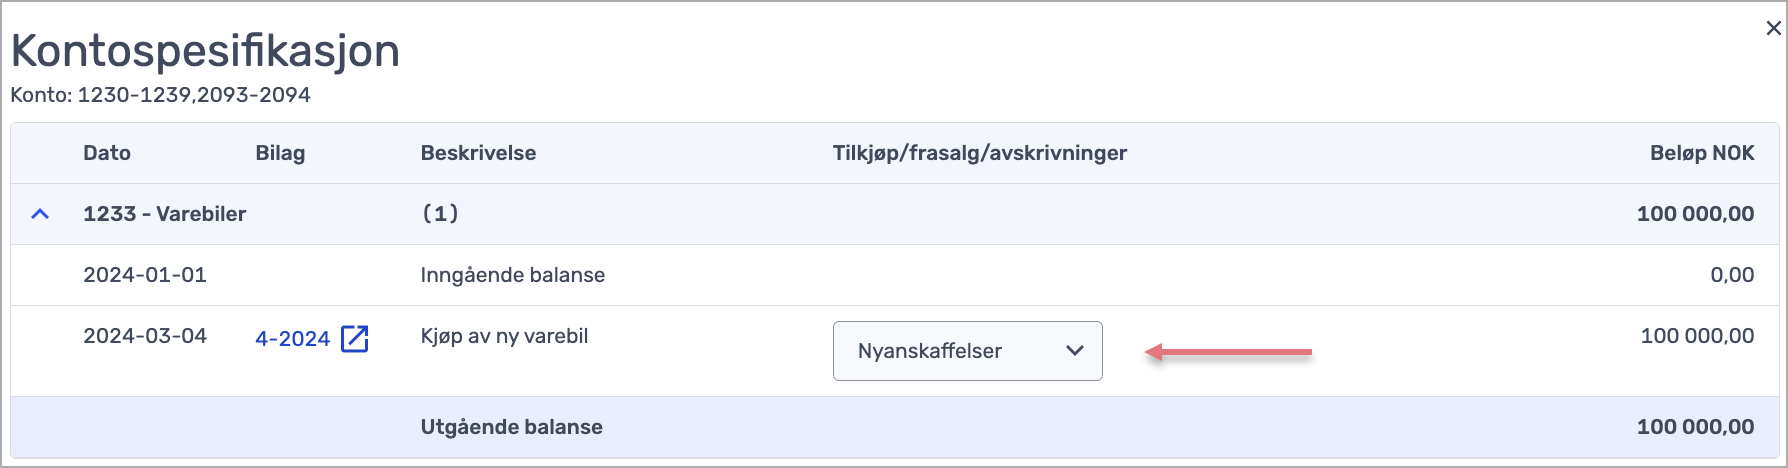
Task: Select the Inngående balanse row text
Action: pos(513,275)
